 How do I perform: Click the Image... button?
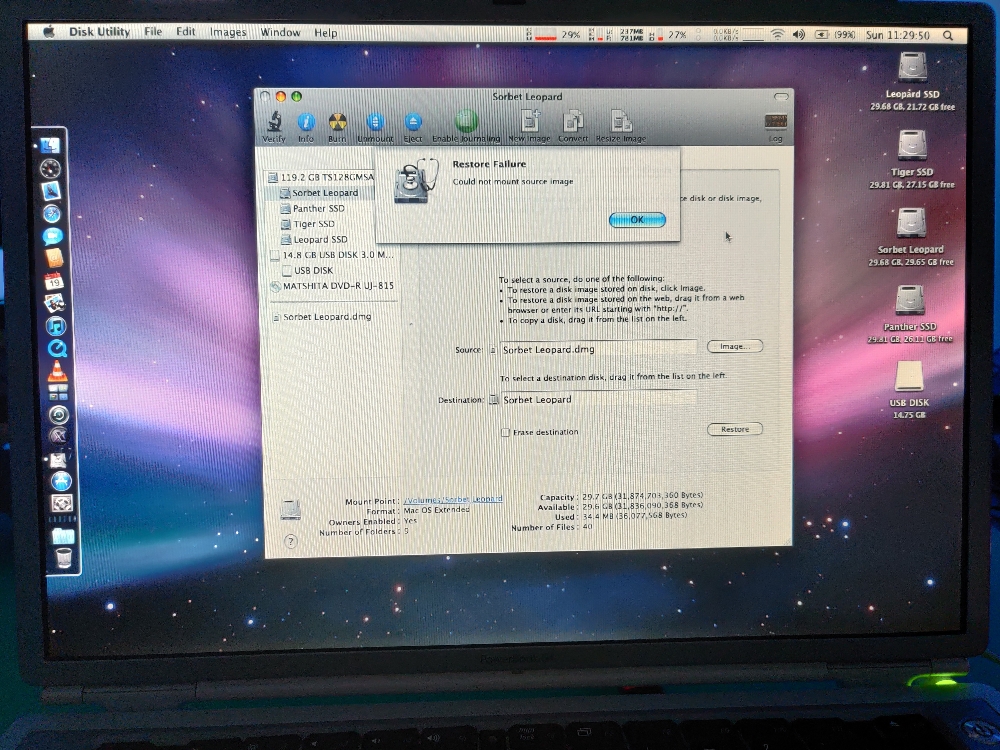click(735, 346)
